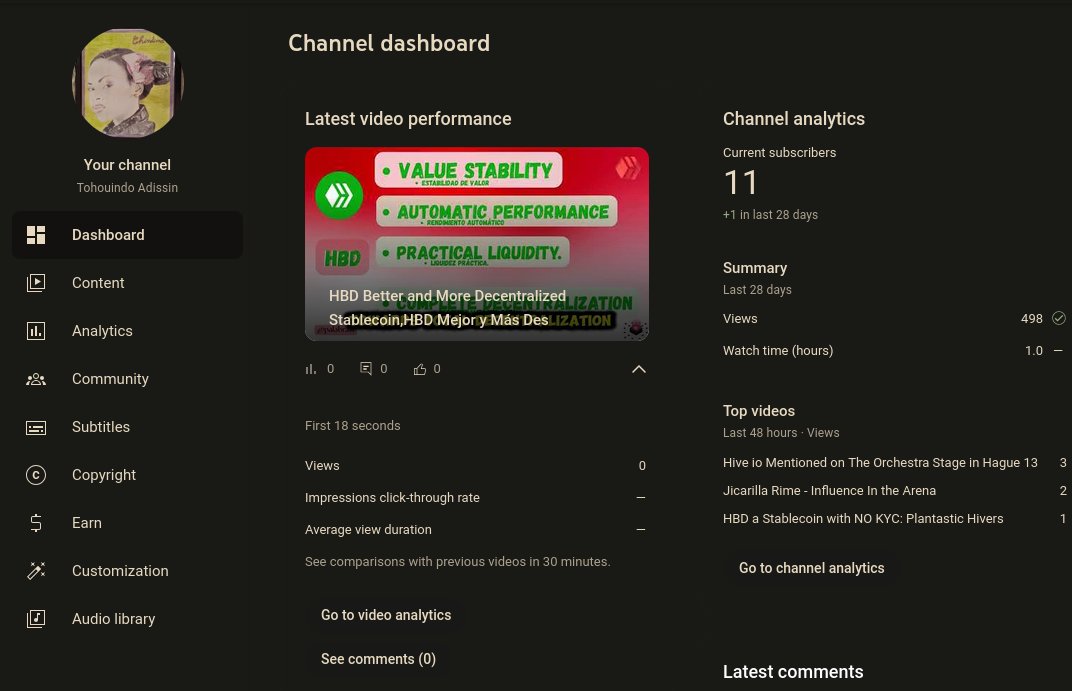
Task: Open the Earn menu label
Action: pyautogui.click(x=87, y=523)
